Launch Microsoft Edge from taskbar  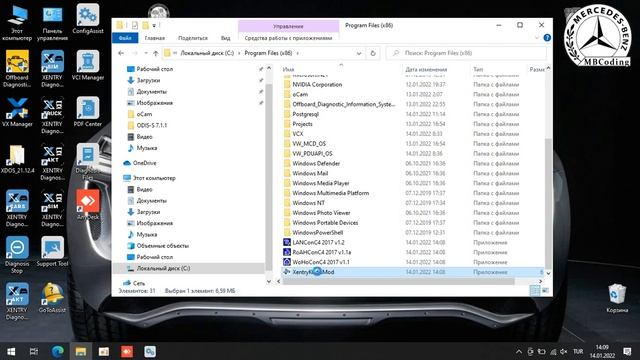point(58,351)
